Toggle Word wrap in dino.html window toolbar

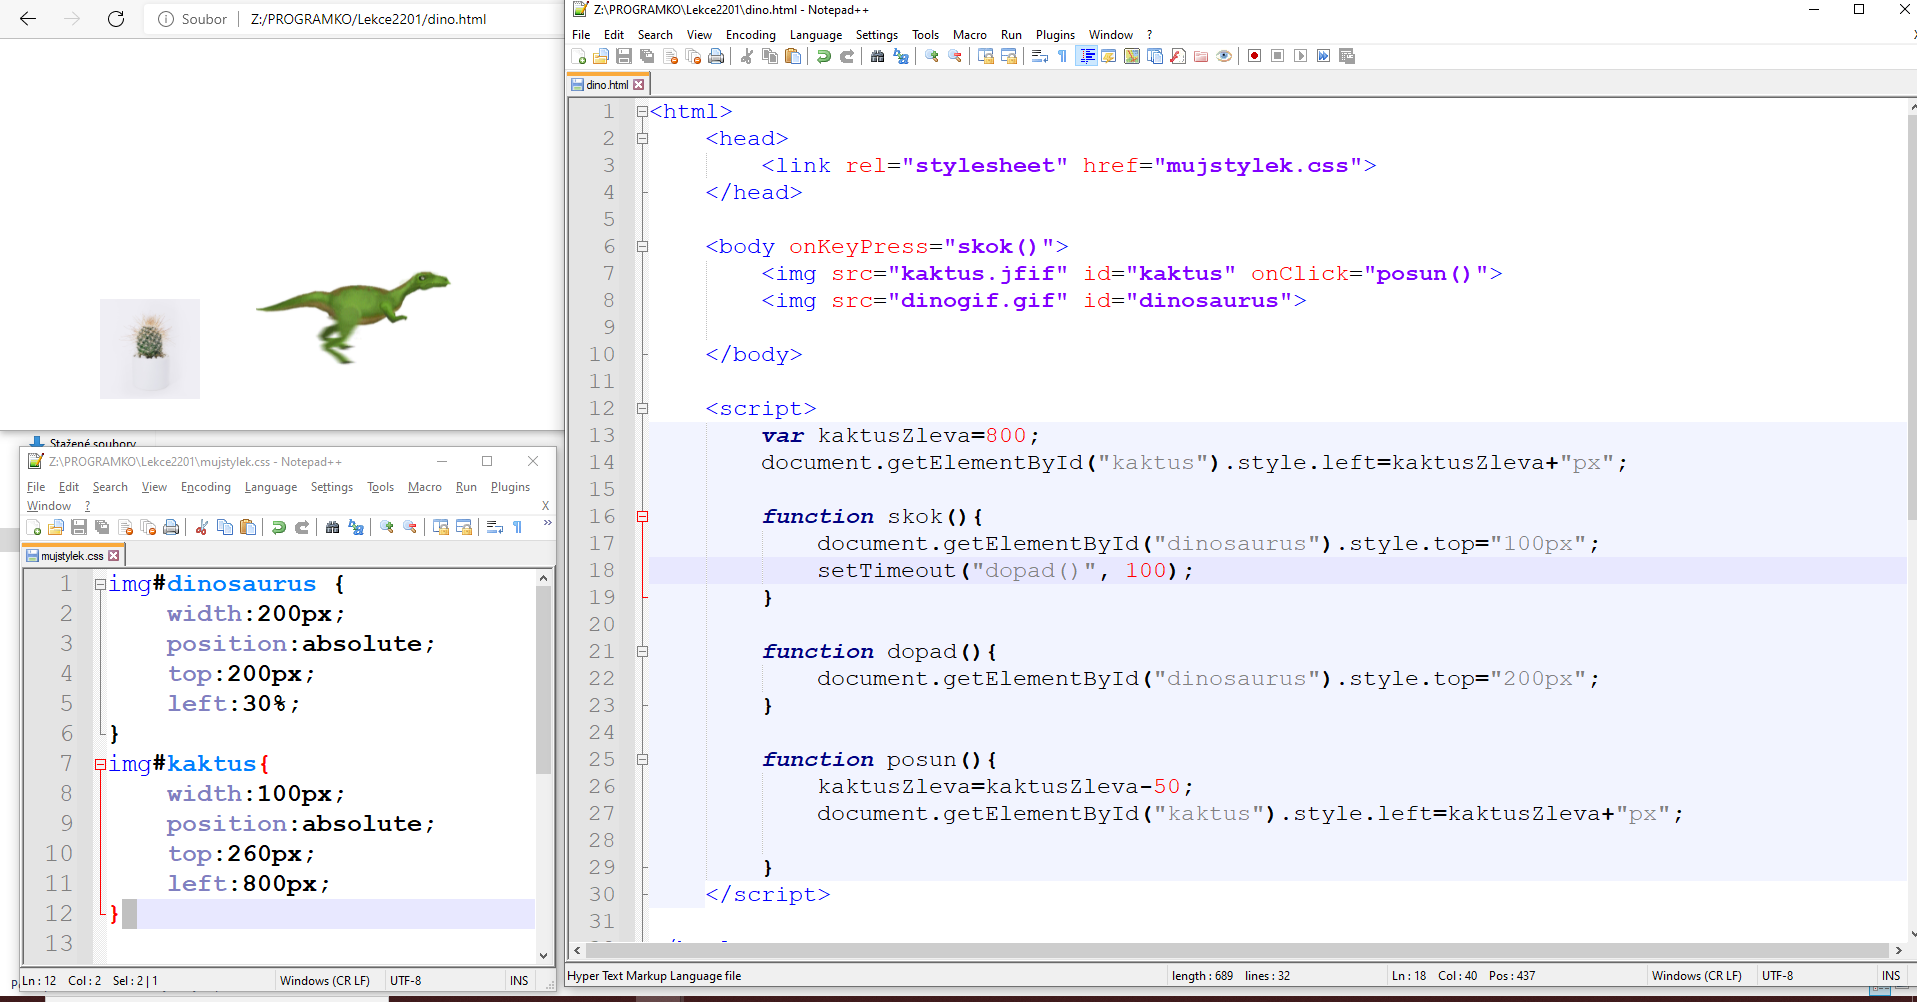coord(1040,56)
